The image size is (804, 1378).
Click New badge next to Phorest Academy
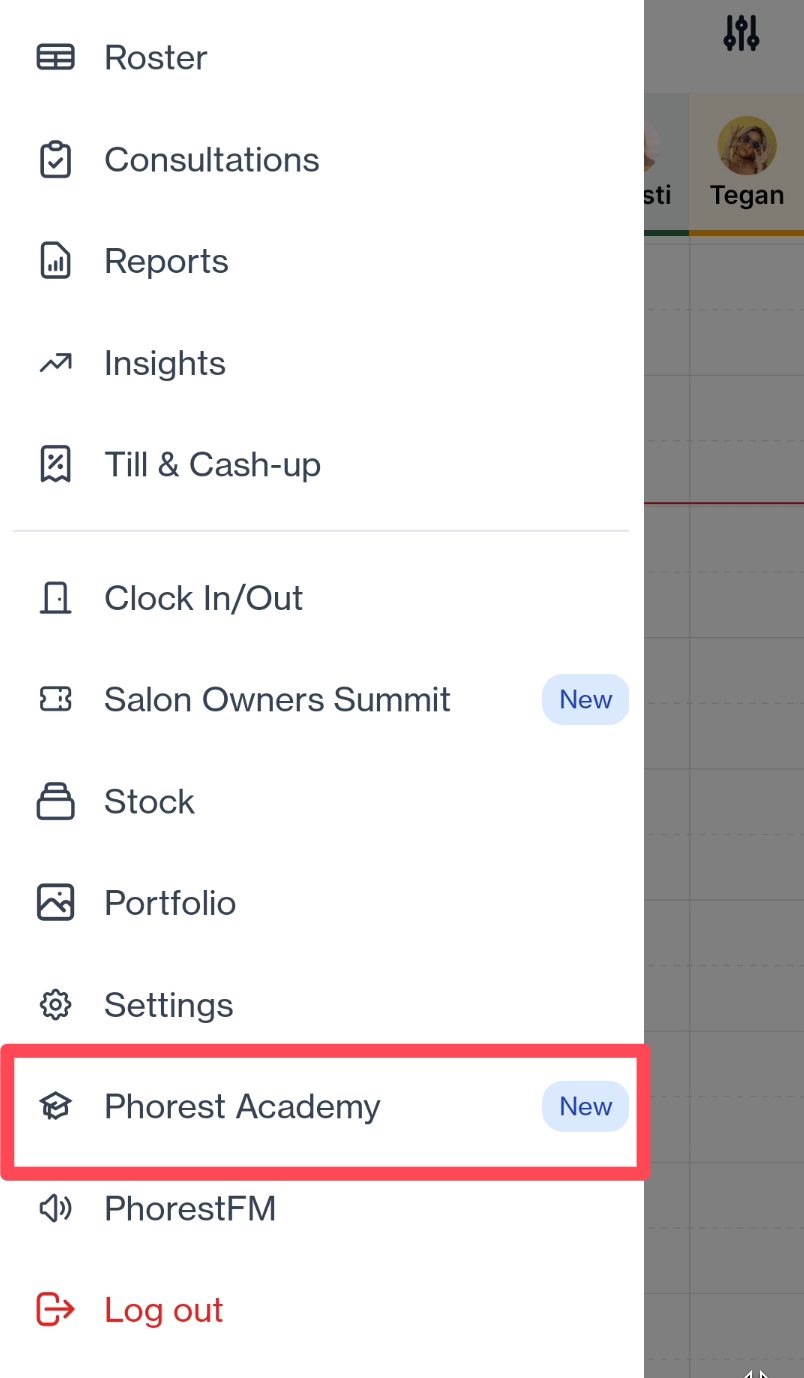pos(585,1107)
